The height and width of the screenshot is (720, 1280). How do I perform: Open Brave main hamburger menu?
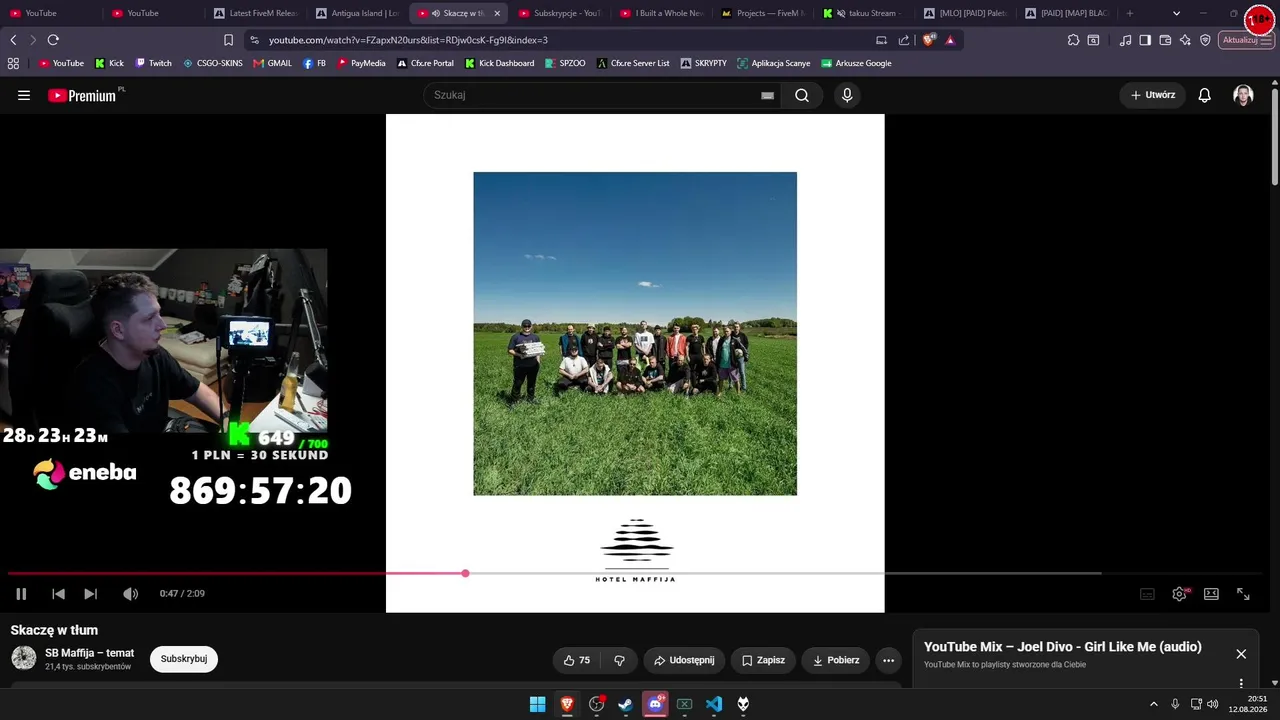point(1268,40)
